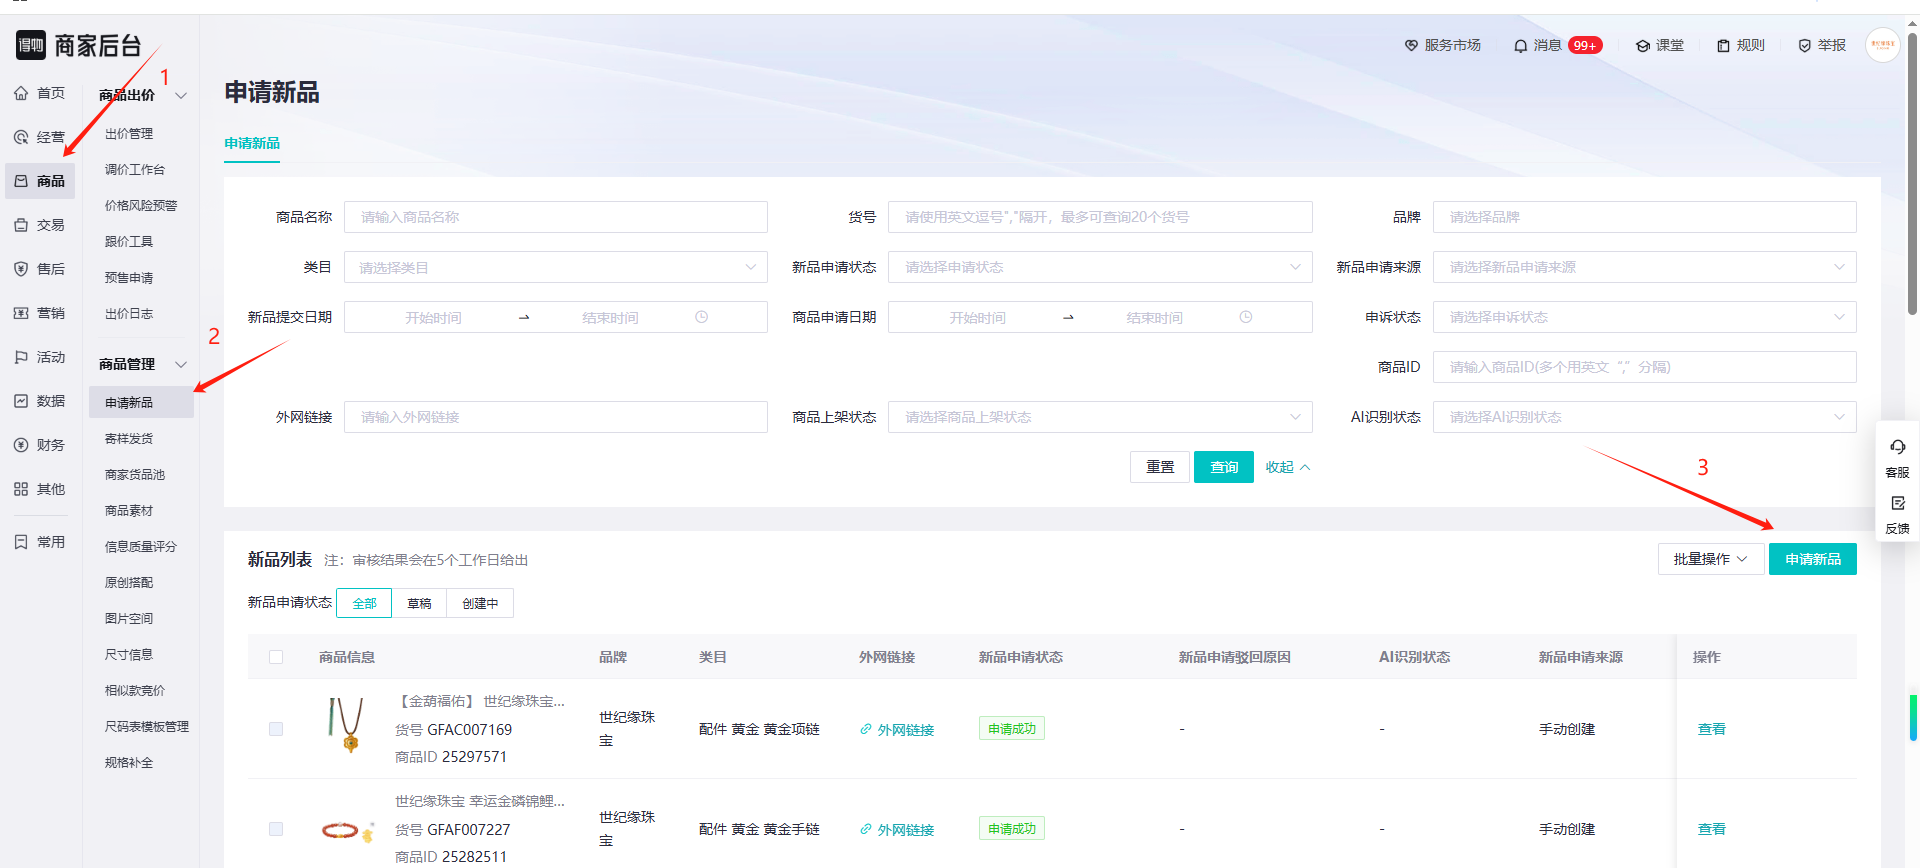1920x868 pixels.
Task: Open 服务市场 from the top bar
Action: 1442,46
